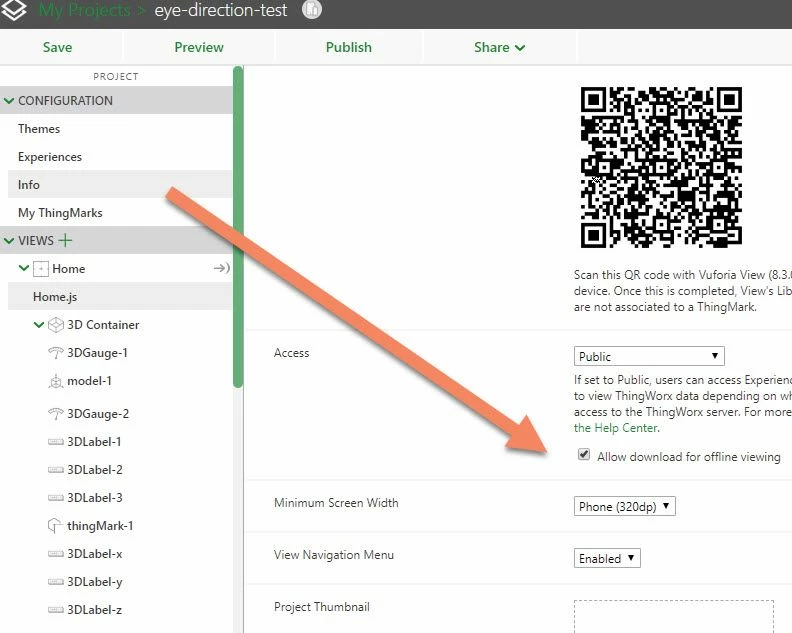Screen dimensions: 792x633
Task: Open My ThingMarks configuration
Action: click(x=60, y=213)
